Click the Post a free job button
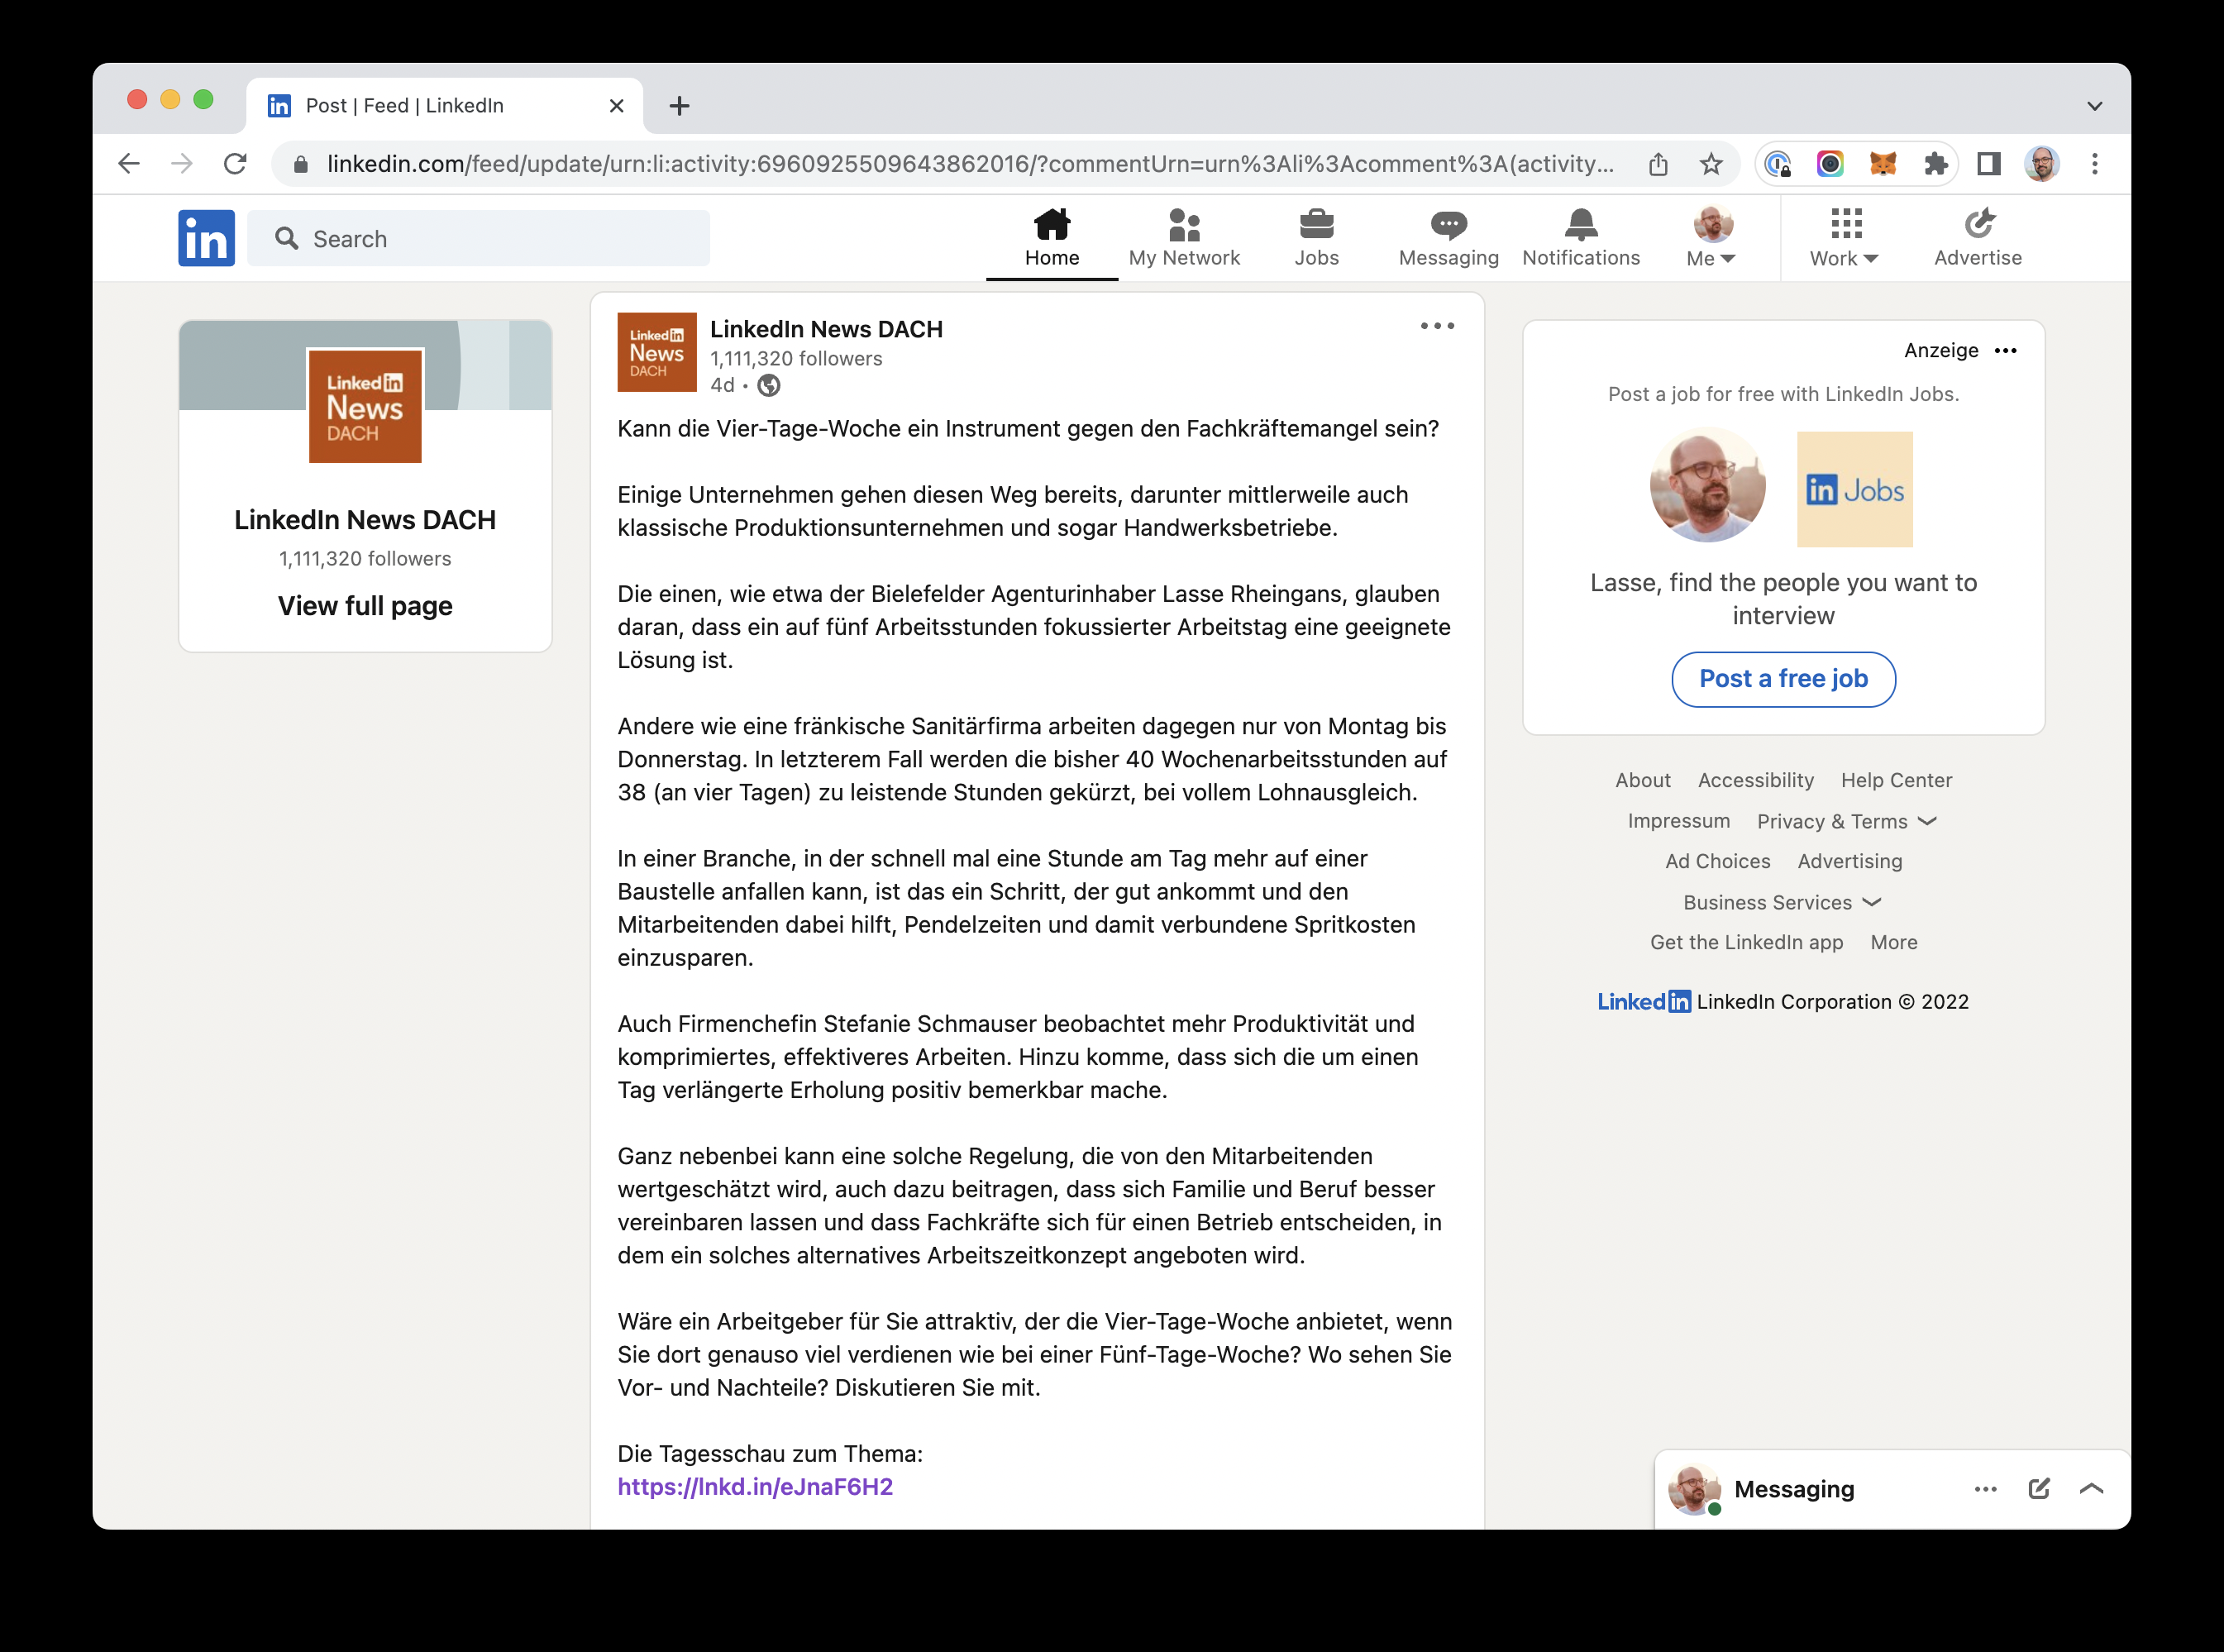The height and width of the screenshot is (1652, 2224). pyautogui.click(x=1783, y=679)
